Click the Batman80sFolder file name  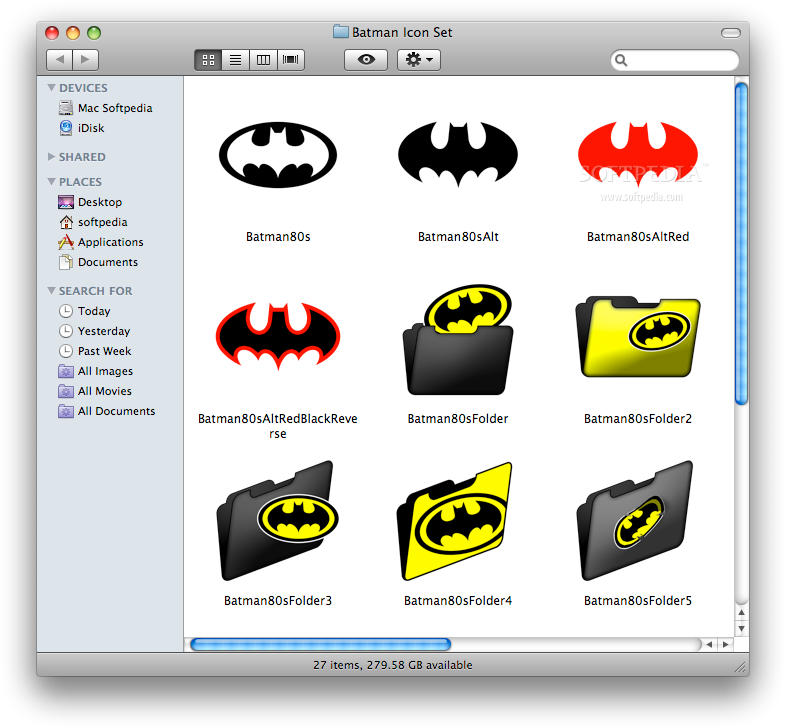[x=458, y=419]
